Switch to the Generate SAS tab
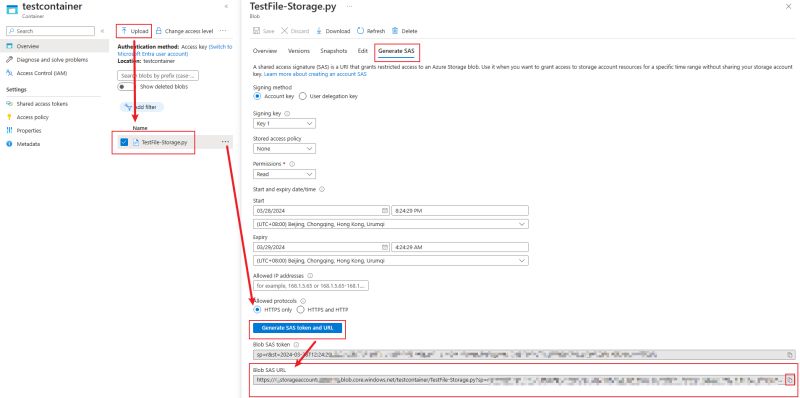The image size is (800, 398). (x=396, y=51)
